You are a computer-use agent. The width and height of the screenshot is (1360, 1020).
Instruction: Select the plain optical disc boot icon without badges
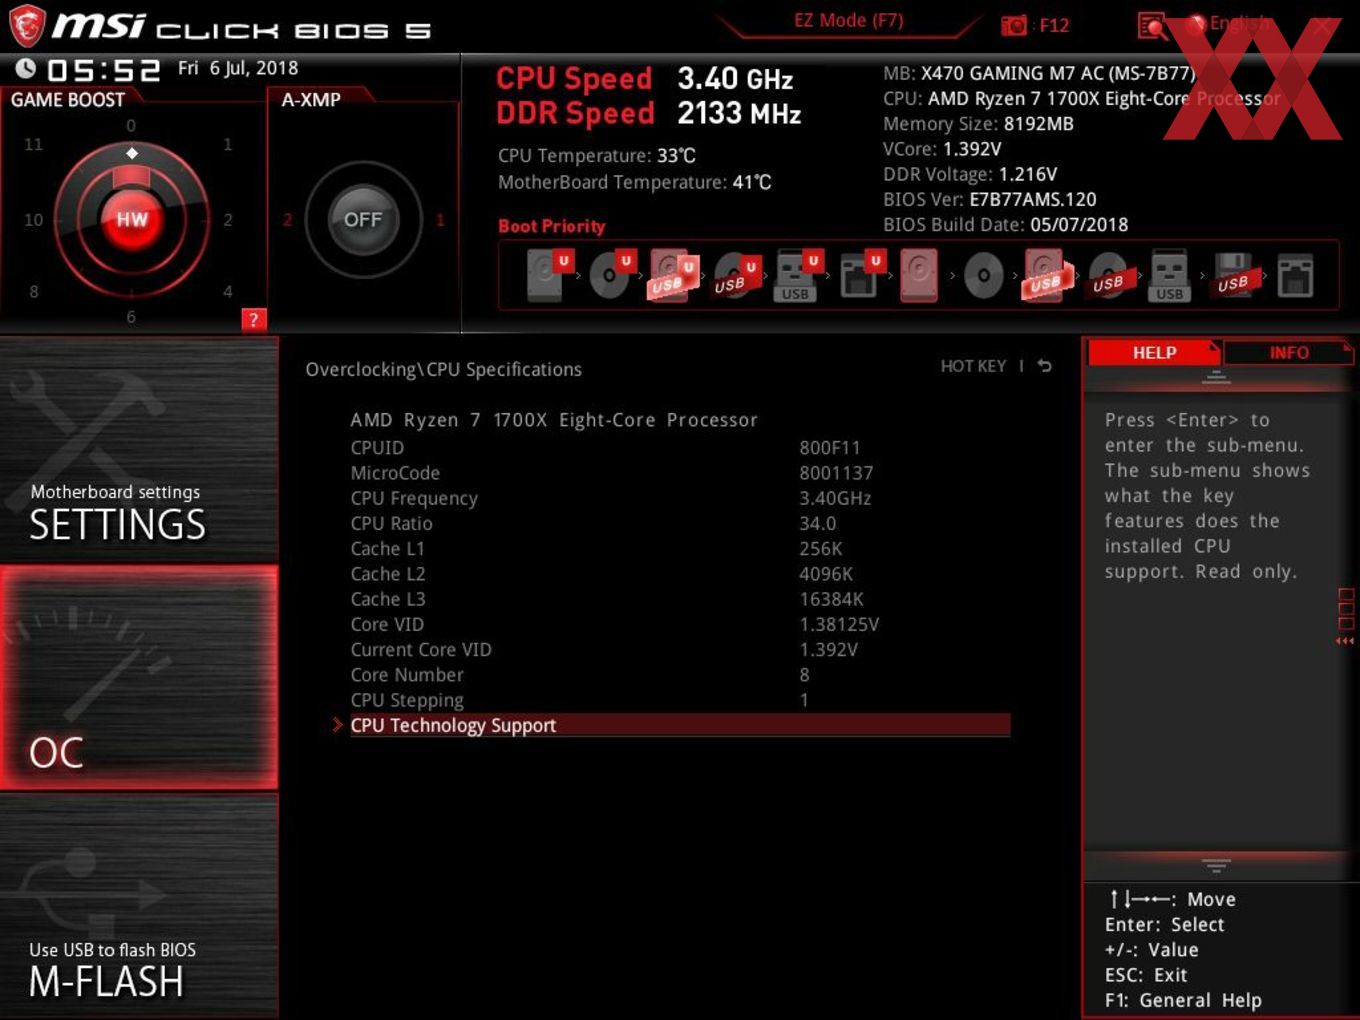(983, 276)
